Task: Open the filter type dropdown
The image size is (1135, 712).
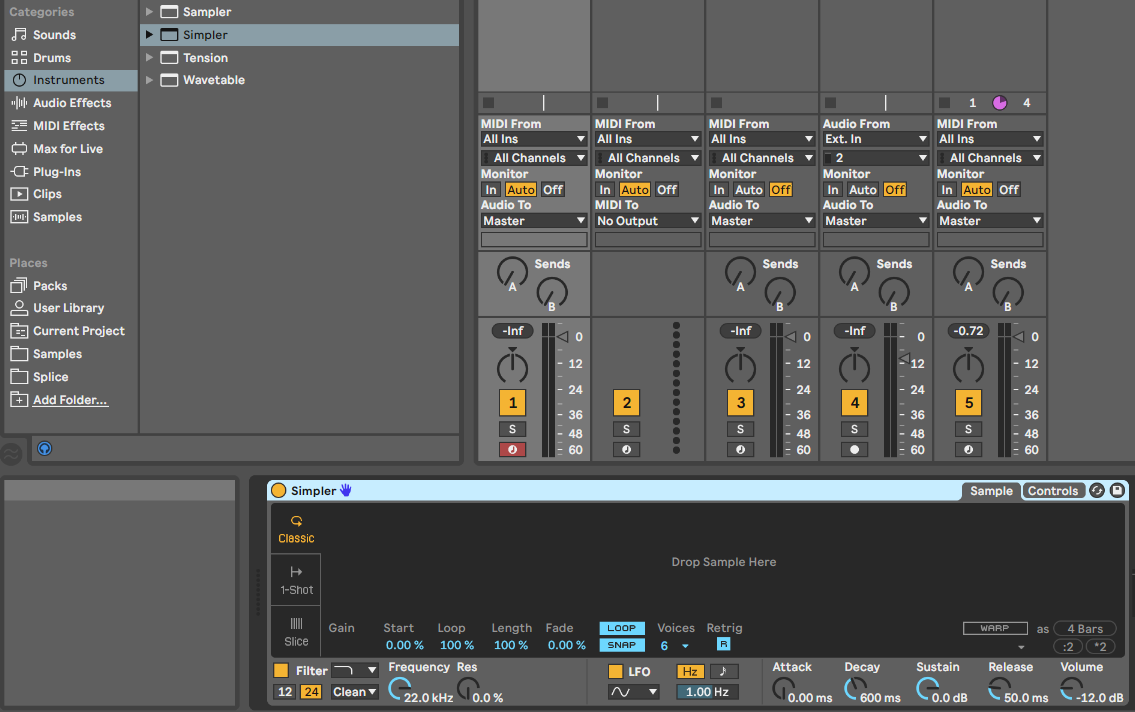Action: [355, 670]
